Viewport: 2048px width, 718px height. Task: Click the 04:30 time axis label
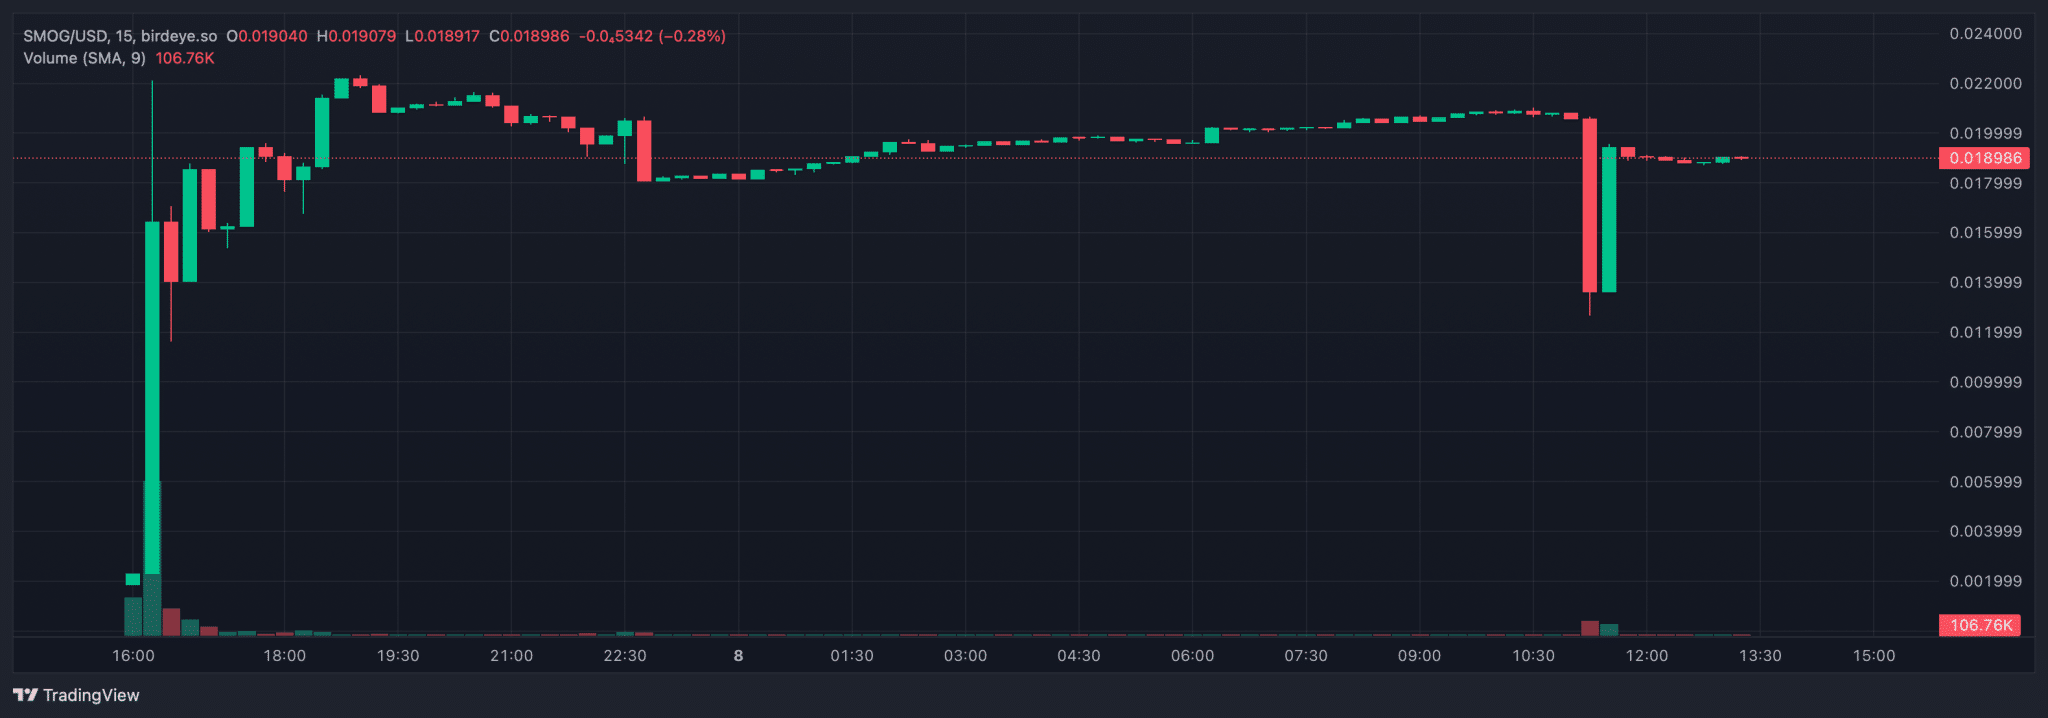pos(1079,656)
